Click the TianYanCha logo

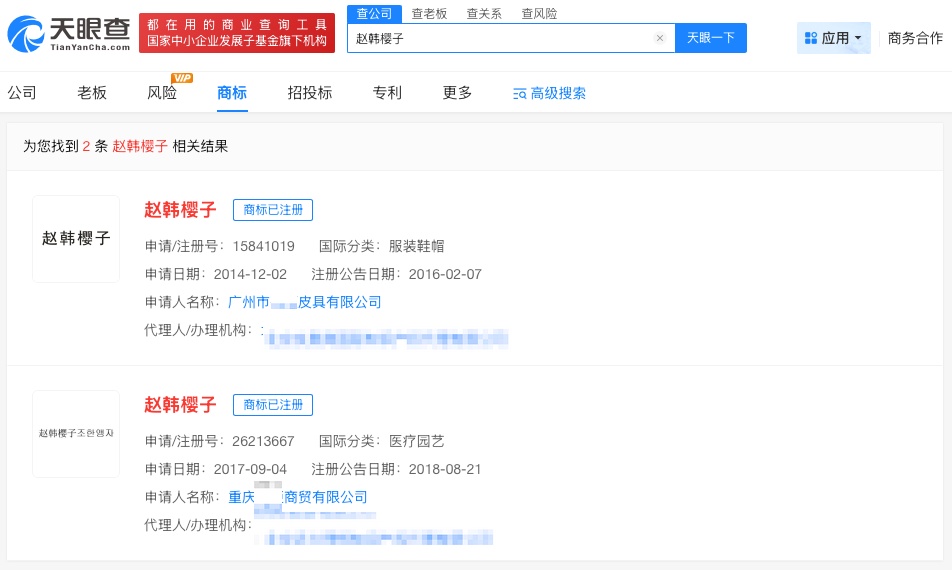(x=69, y=33)
